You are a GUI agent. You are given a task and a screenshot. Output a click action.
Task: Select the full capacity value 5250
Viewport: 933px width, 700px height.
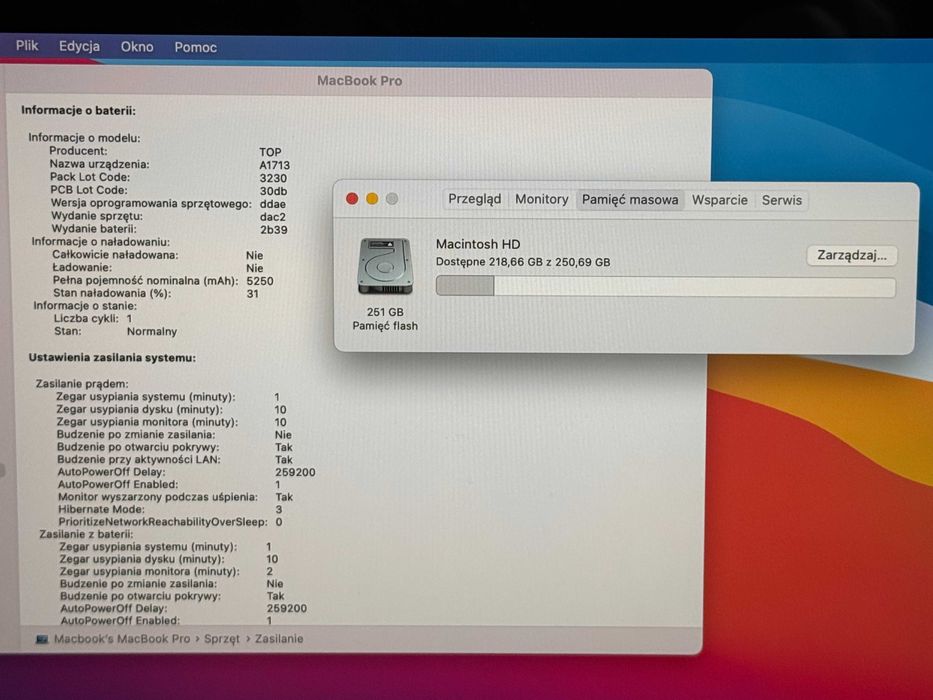point(260,281)
